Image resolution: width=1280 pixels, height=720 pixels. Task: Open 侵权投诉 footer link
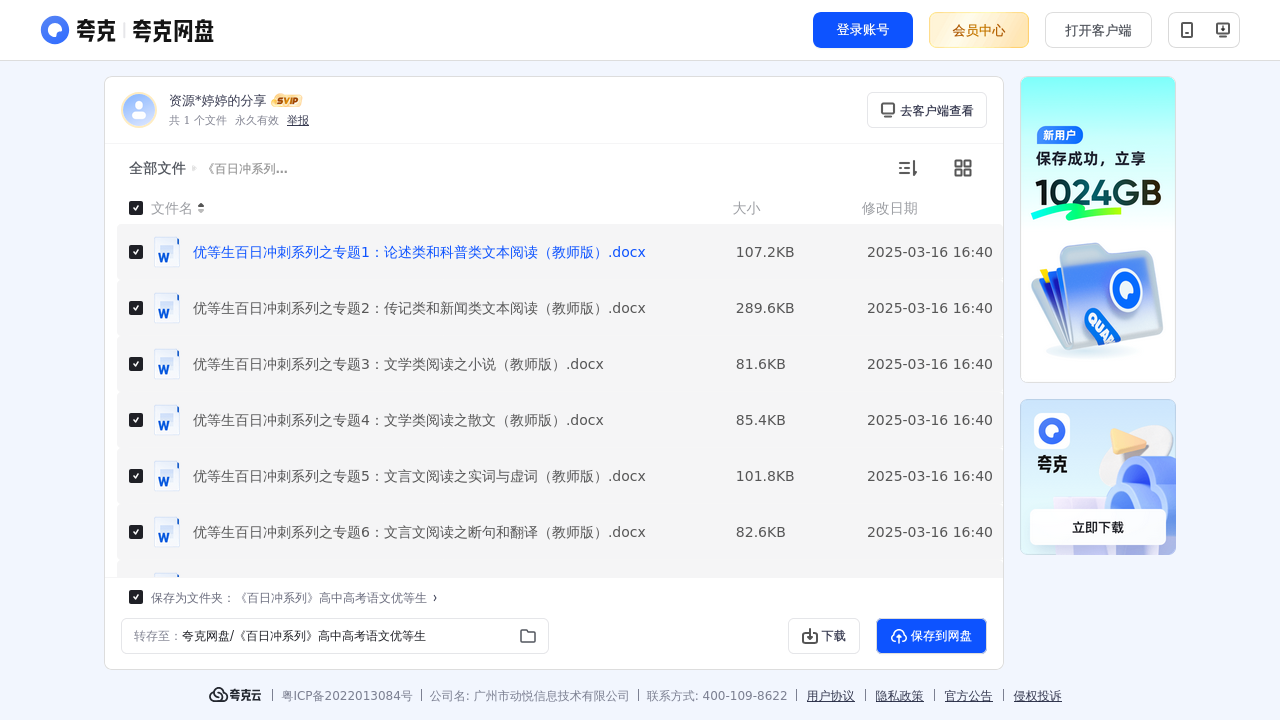[x=1038, y=696]
